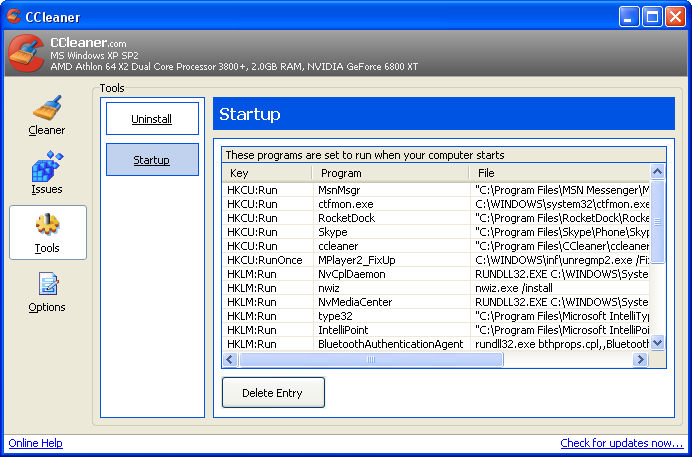Maximize the CCleaner window
Image resolution: width=692 pixels, height=457 pixels.
tap(652, 17)
